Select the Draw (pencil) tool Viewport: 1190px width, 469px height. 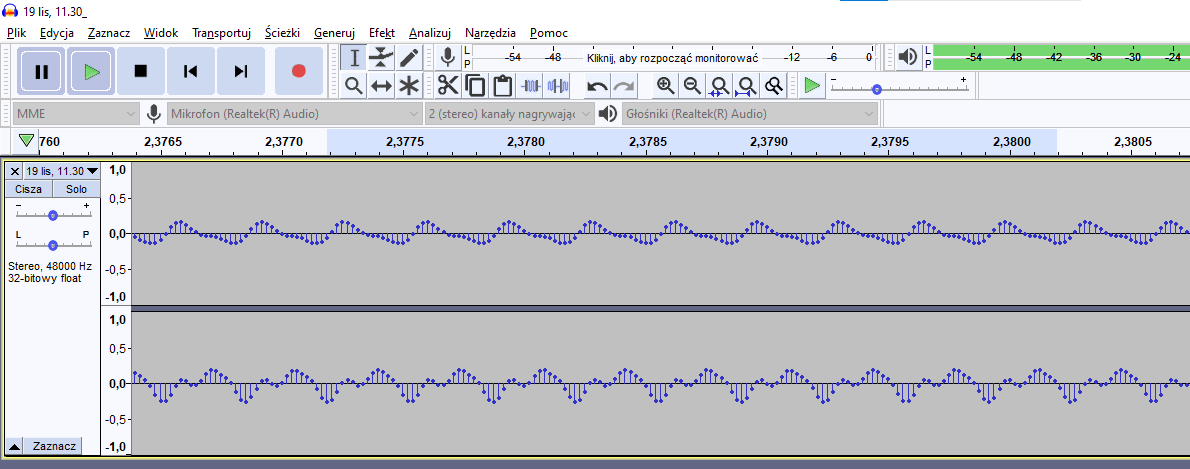(x=409, y=58)
